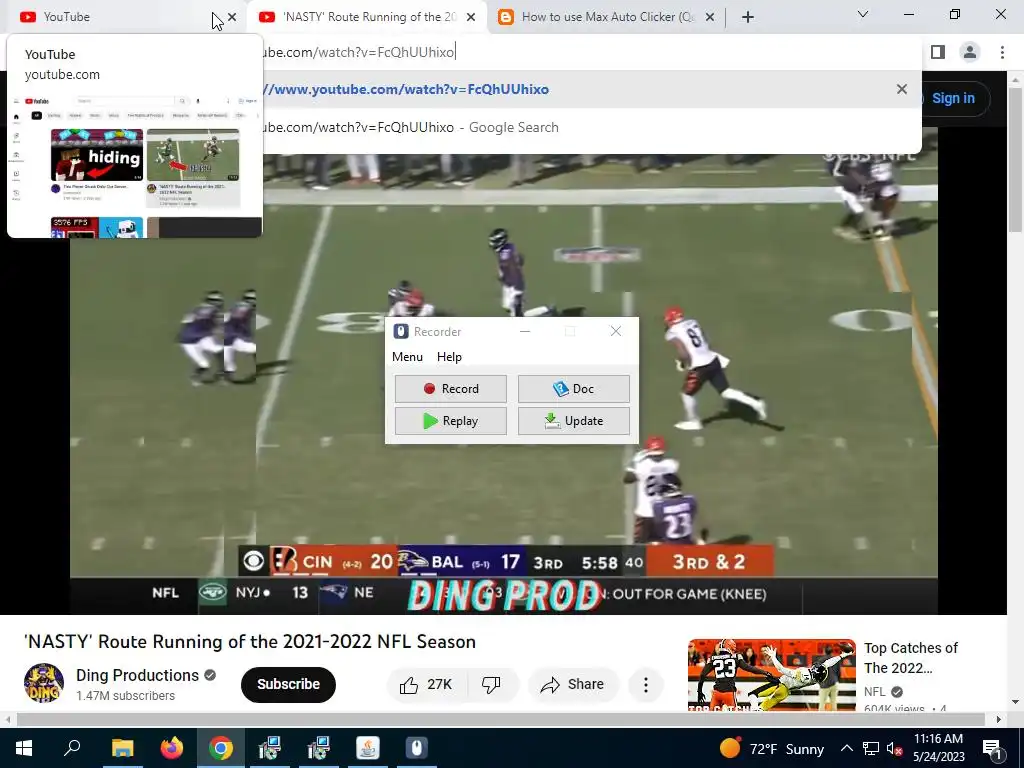The width and height of the screenshot is (1024, 768).
Task: Click the horizontal page scrollbar
Action: click(500, 720)
